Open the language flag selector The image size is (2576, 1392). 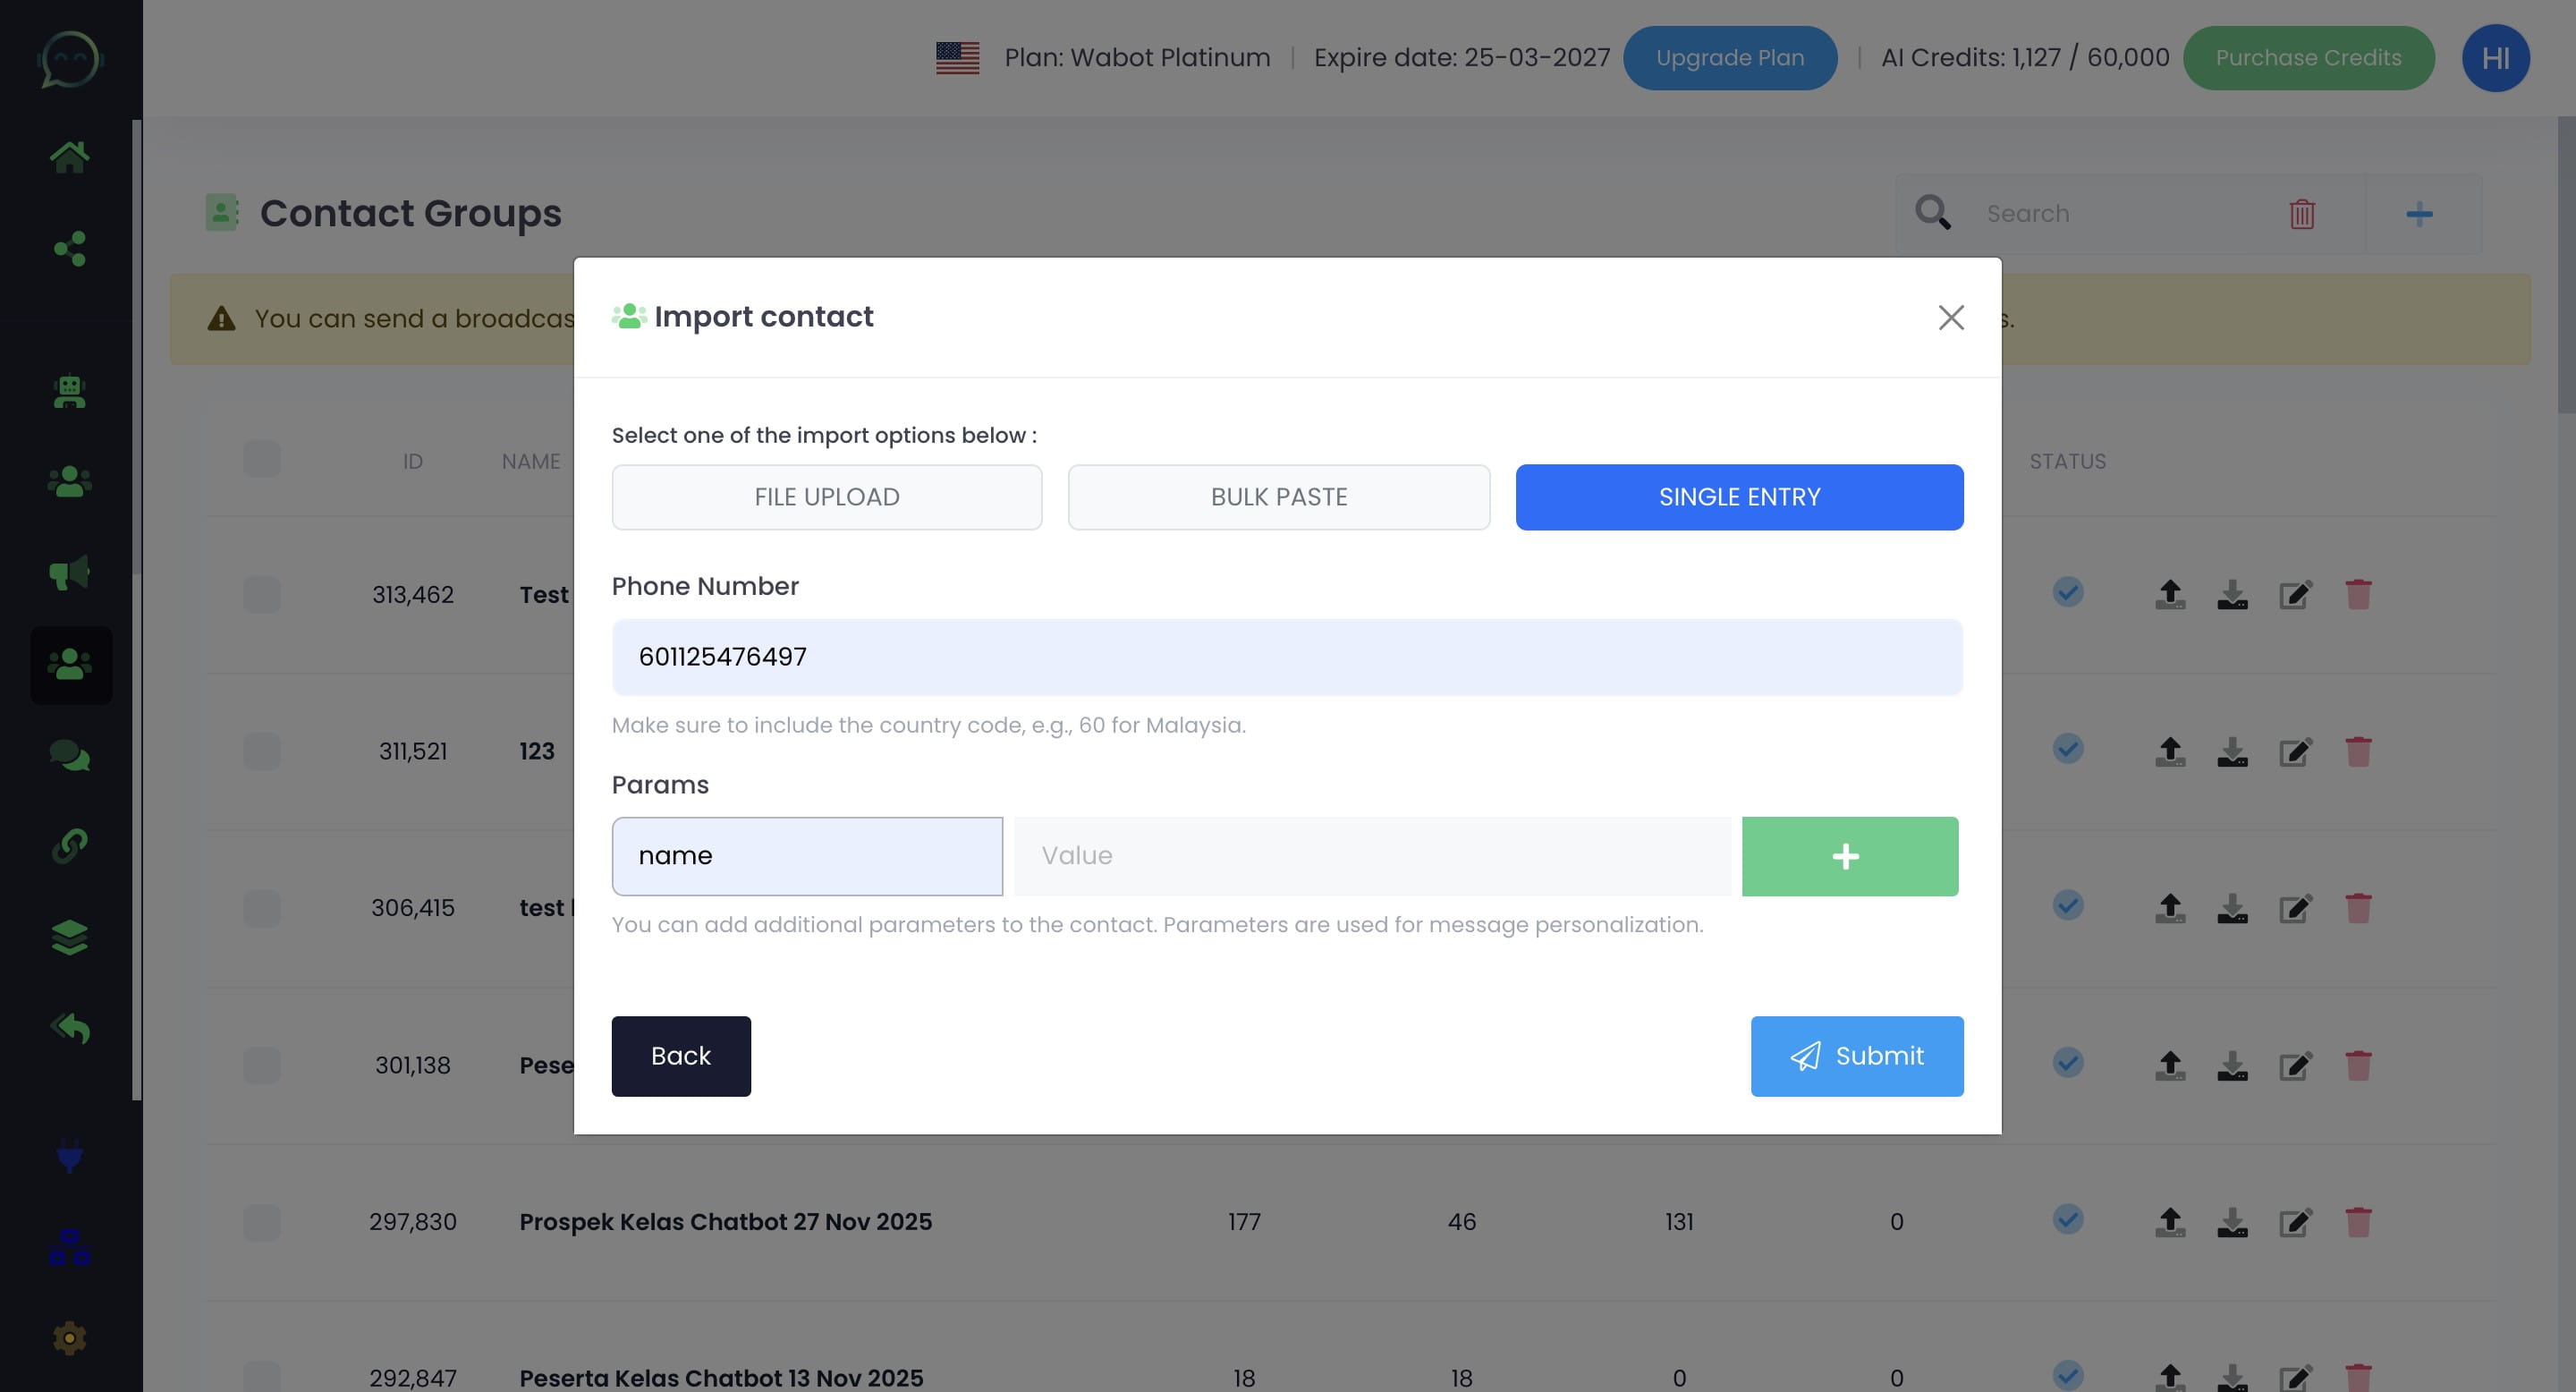[x=957, y=58]
